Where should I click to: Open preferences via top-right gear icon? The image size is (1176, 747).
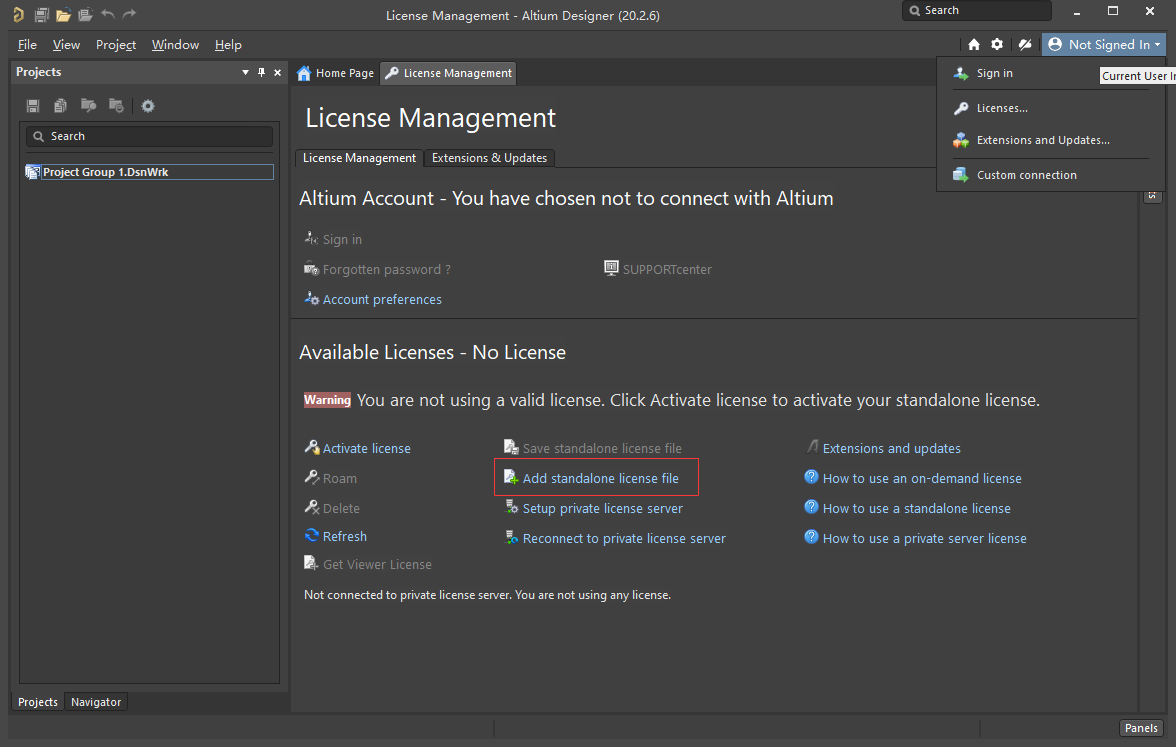997,44
